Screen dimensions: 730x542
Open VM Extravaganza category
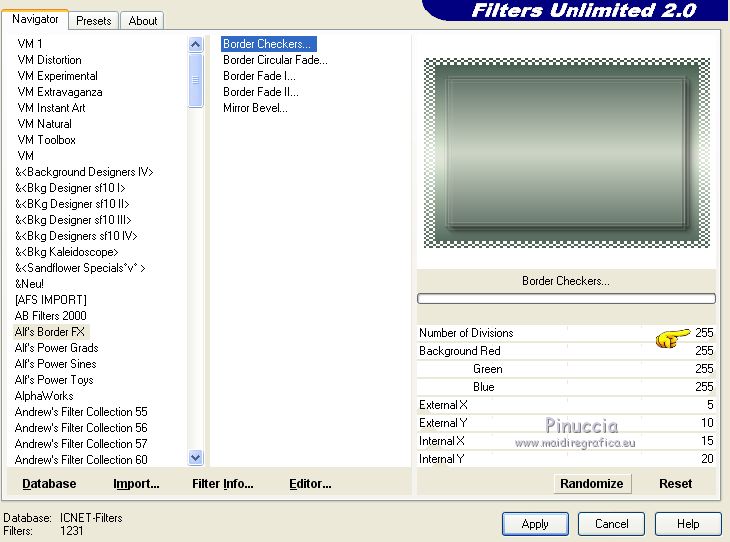coord(60,92)
